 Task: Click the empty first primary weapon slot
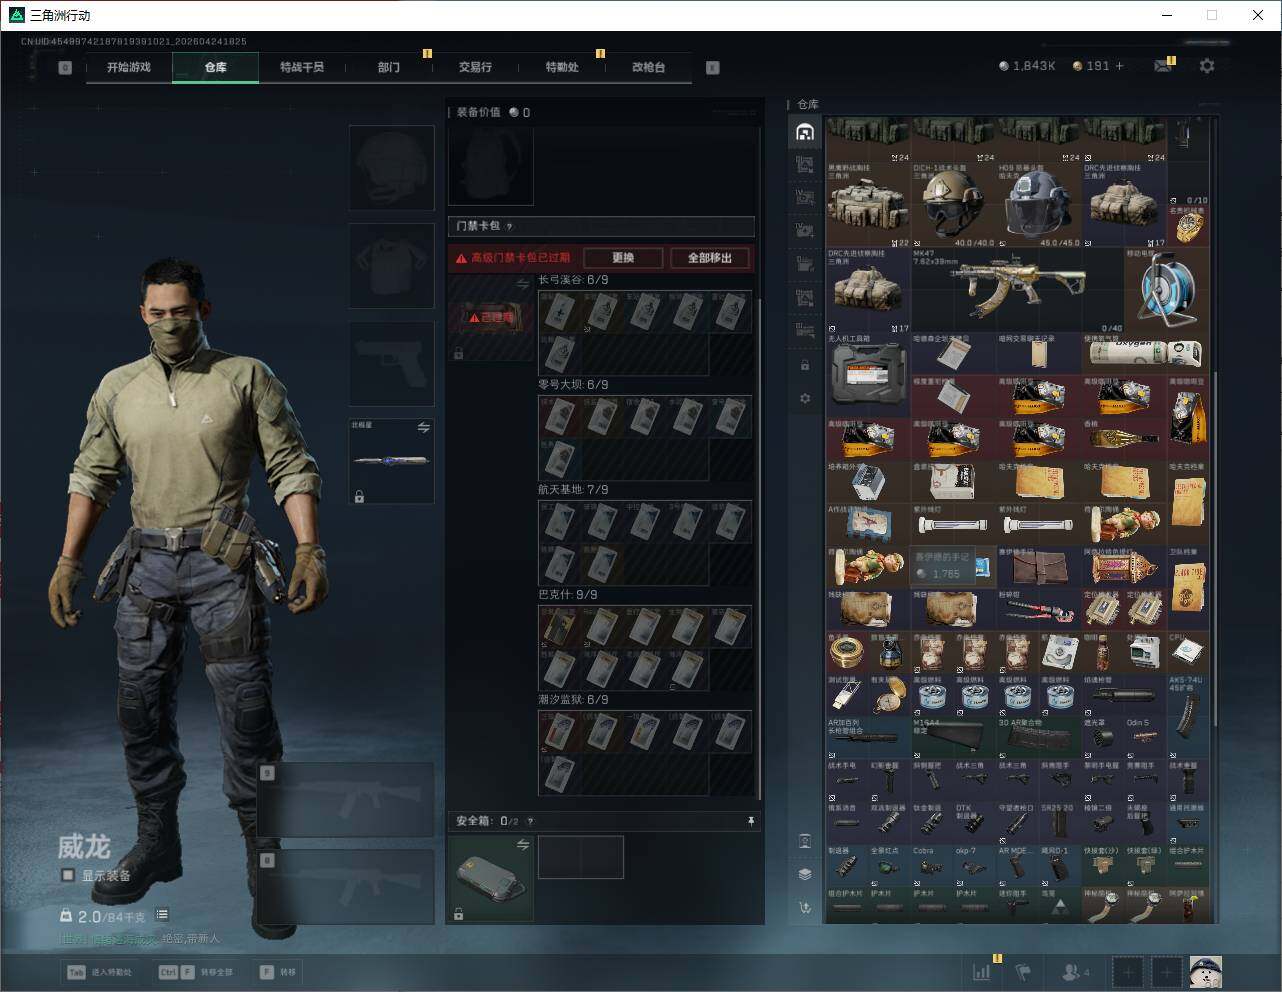pos(346,799)
